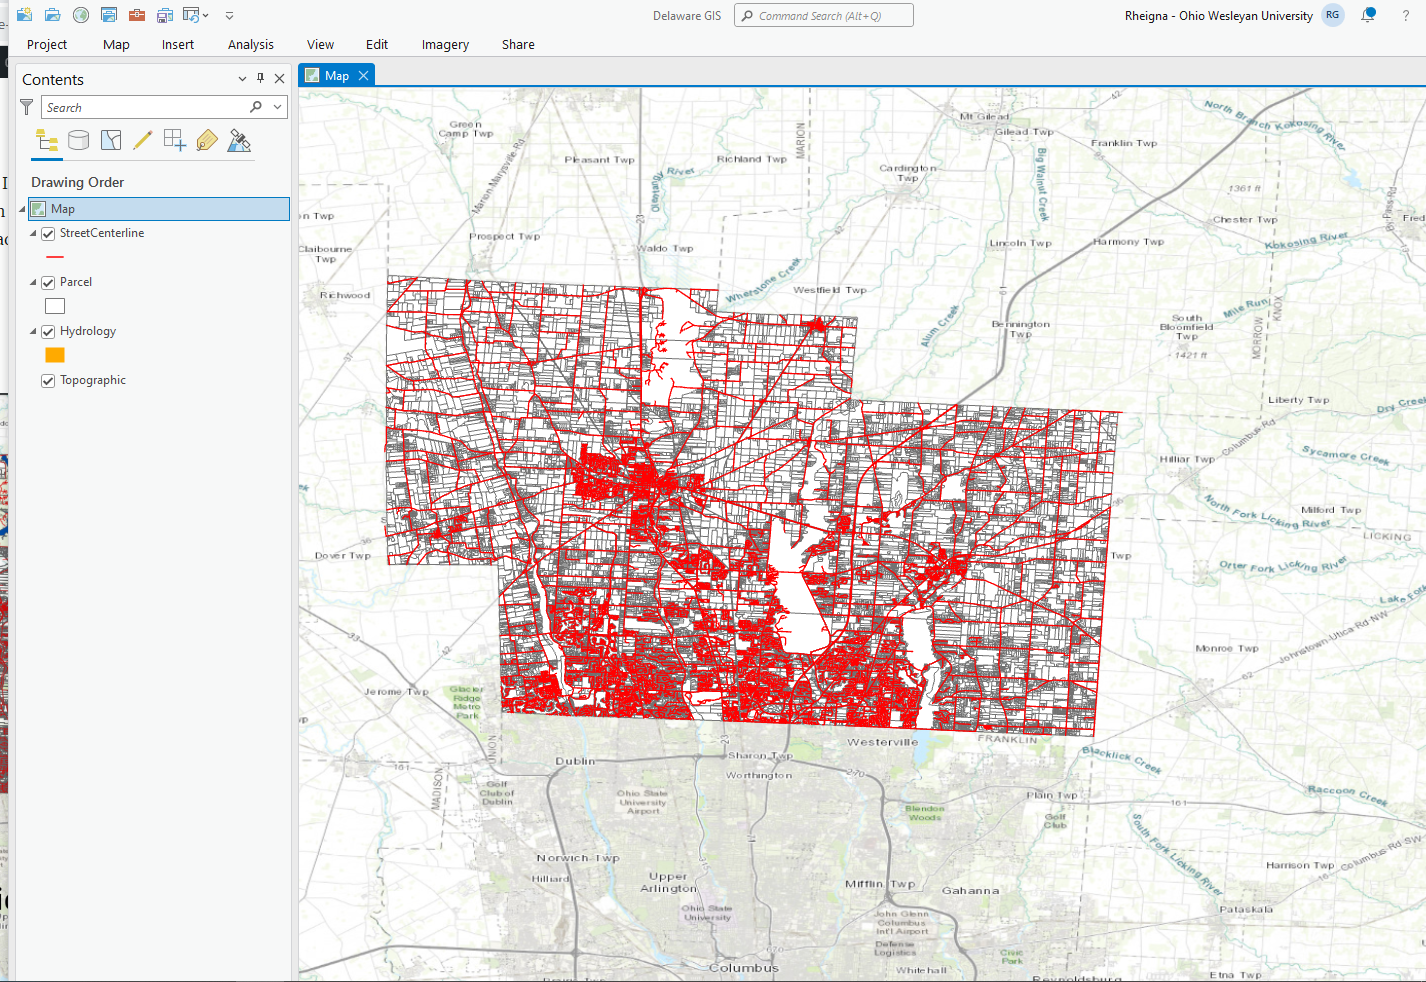The image size is (1426, 982).
Task: Open the Imagery ribbon menu
Action: point(444,44)
